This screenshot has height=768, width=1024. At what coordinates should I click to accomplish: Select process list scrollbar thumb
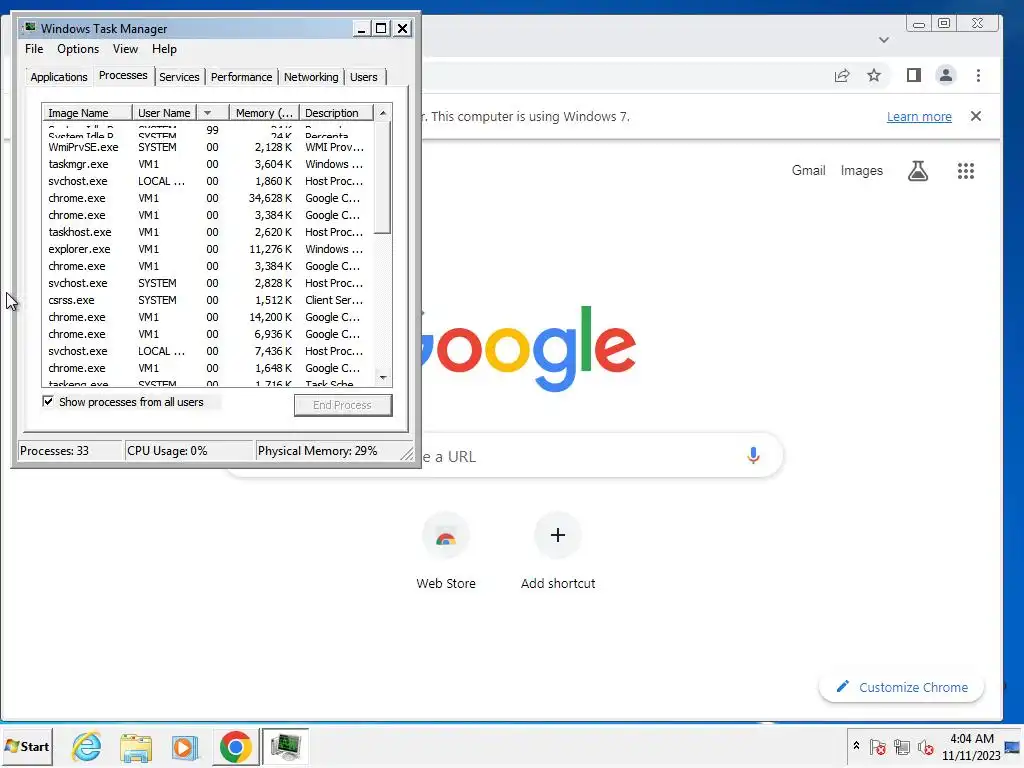pos(383,178)
